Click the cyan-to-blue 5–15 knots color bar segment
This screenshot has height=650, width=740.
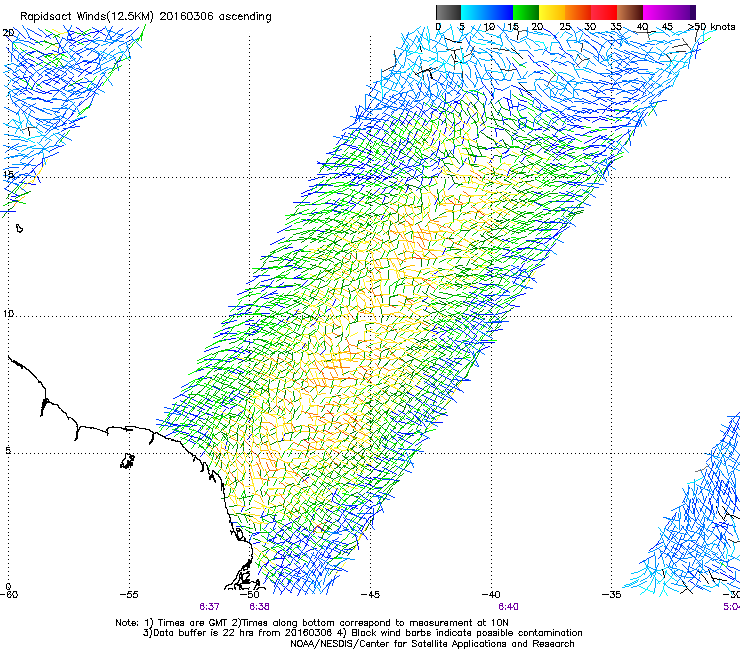pyautogui.click(x=487, y=12)
